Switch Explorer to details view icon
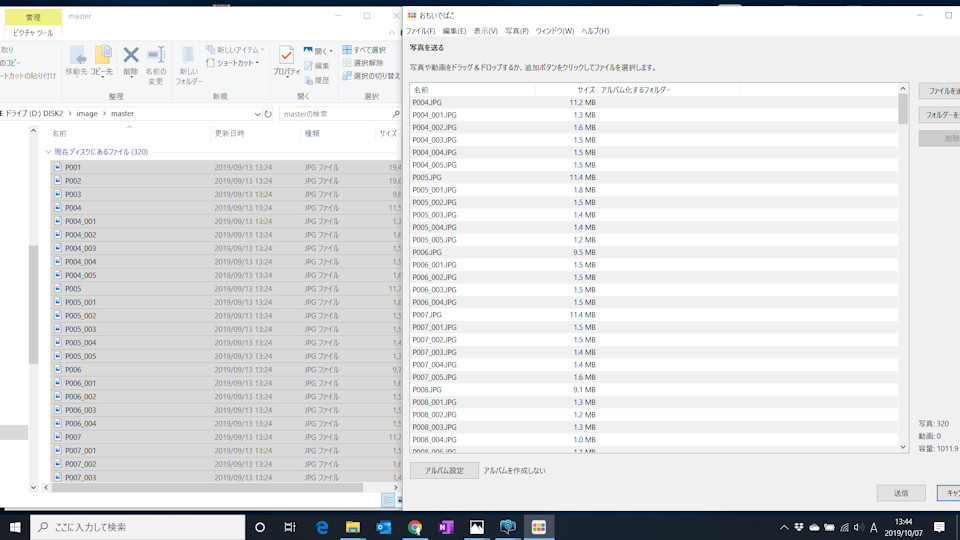Screen dimensions: 960x540 pyautogui.click(x=388, y=500)
